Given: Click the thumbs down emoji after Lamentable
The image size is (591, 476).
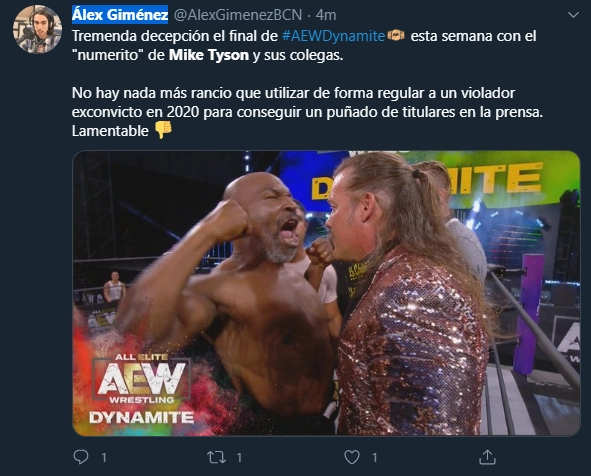Looking at the screenshot, I should [x=163, y=130].
